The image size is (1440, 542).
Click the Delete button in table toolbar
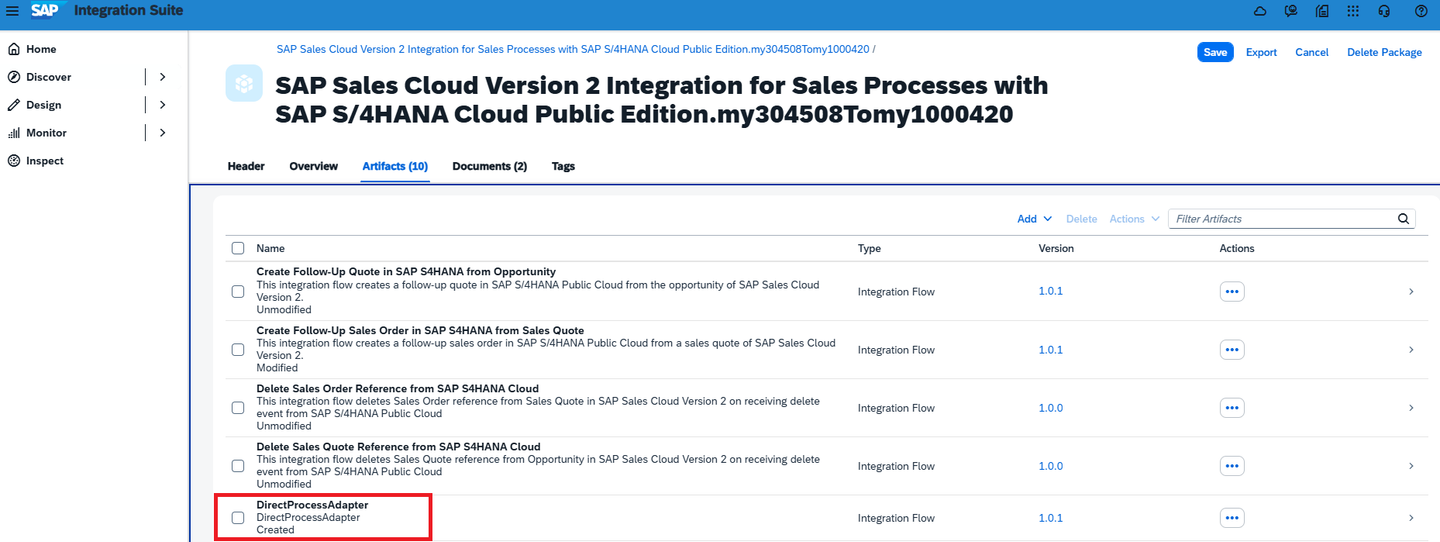[1081, 219]
